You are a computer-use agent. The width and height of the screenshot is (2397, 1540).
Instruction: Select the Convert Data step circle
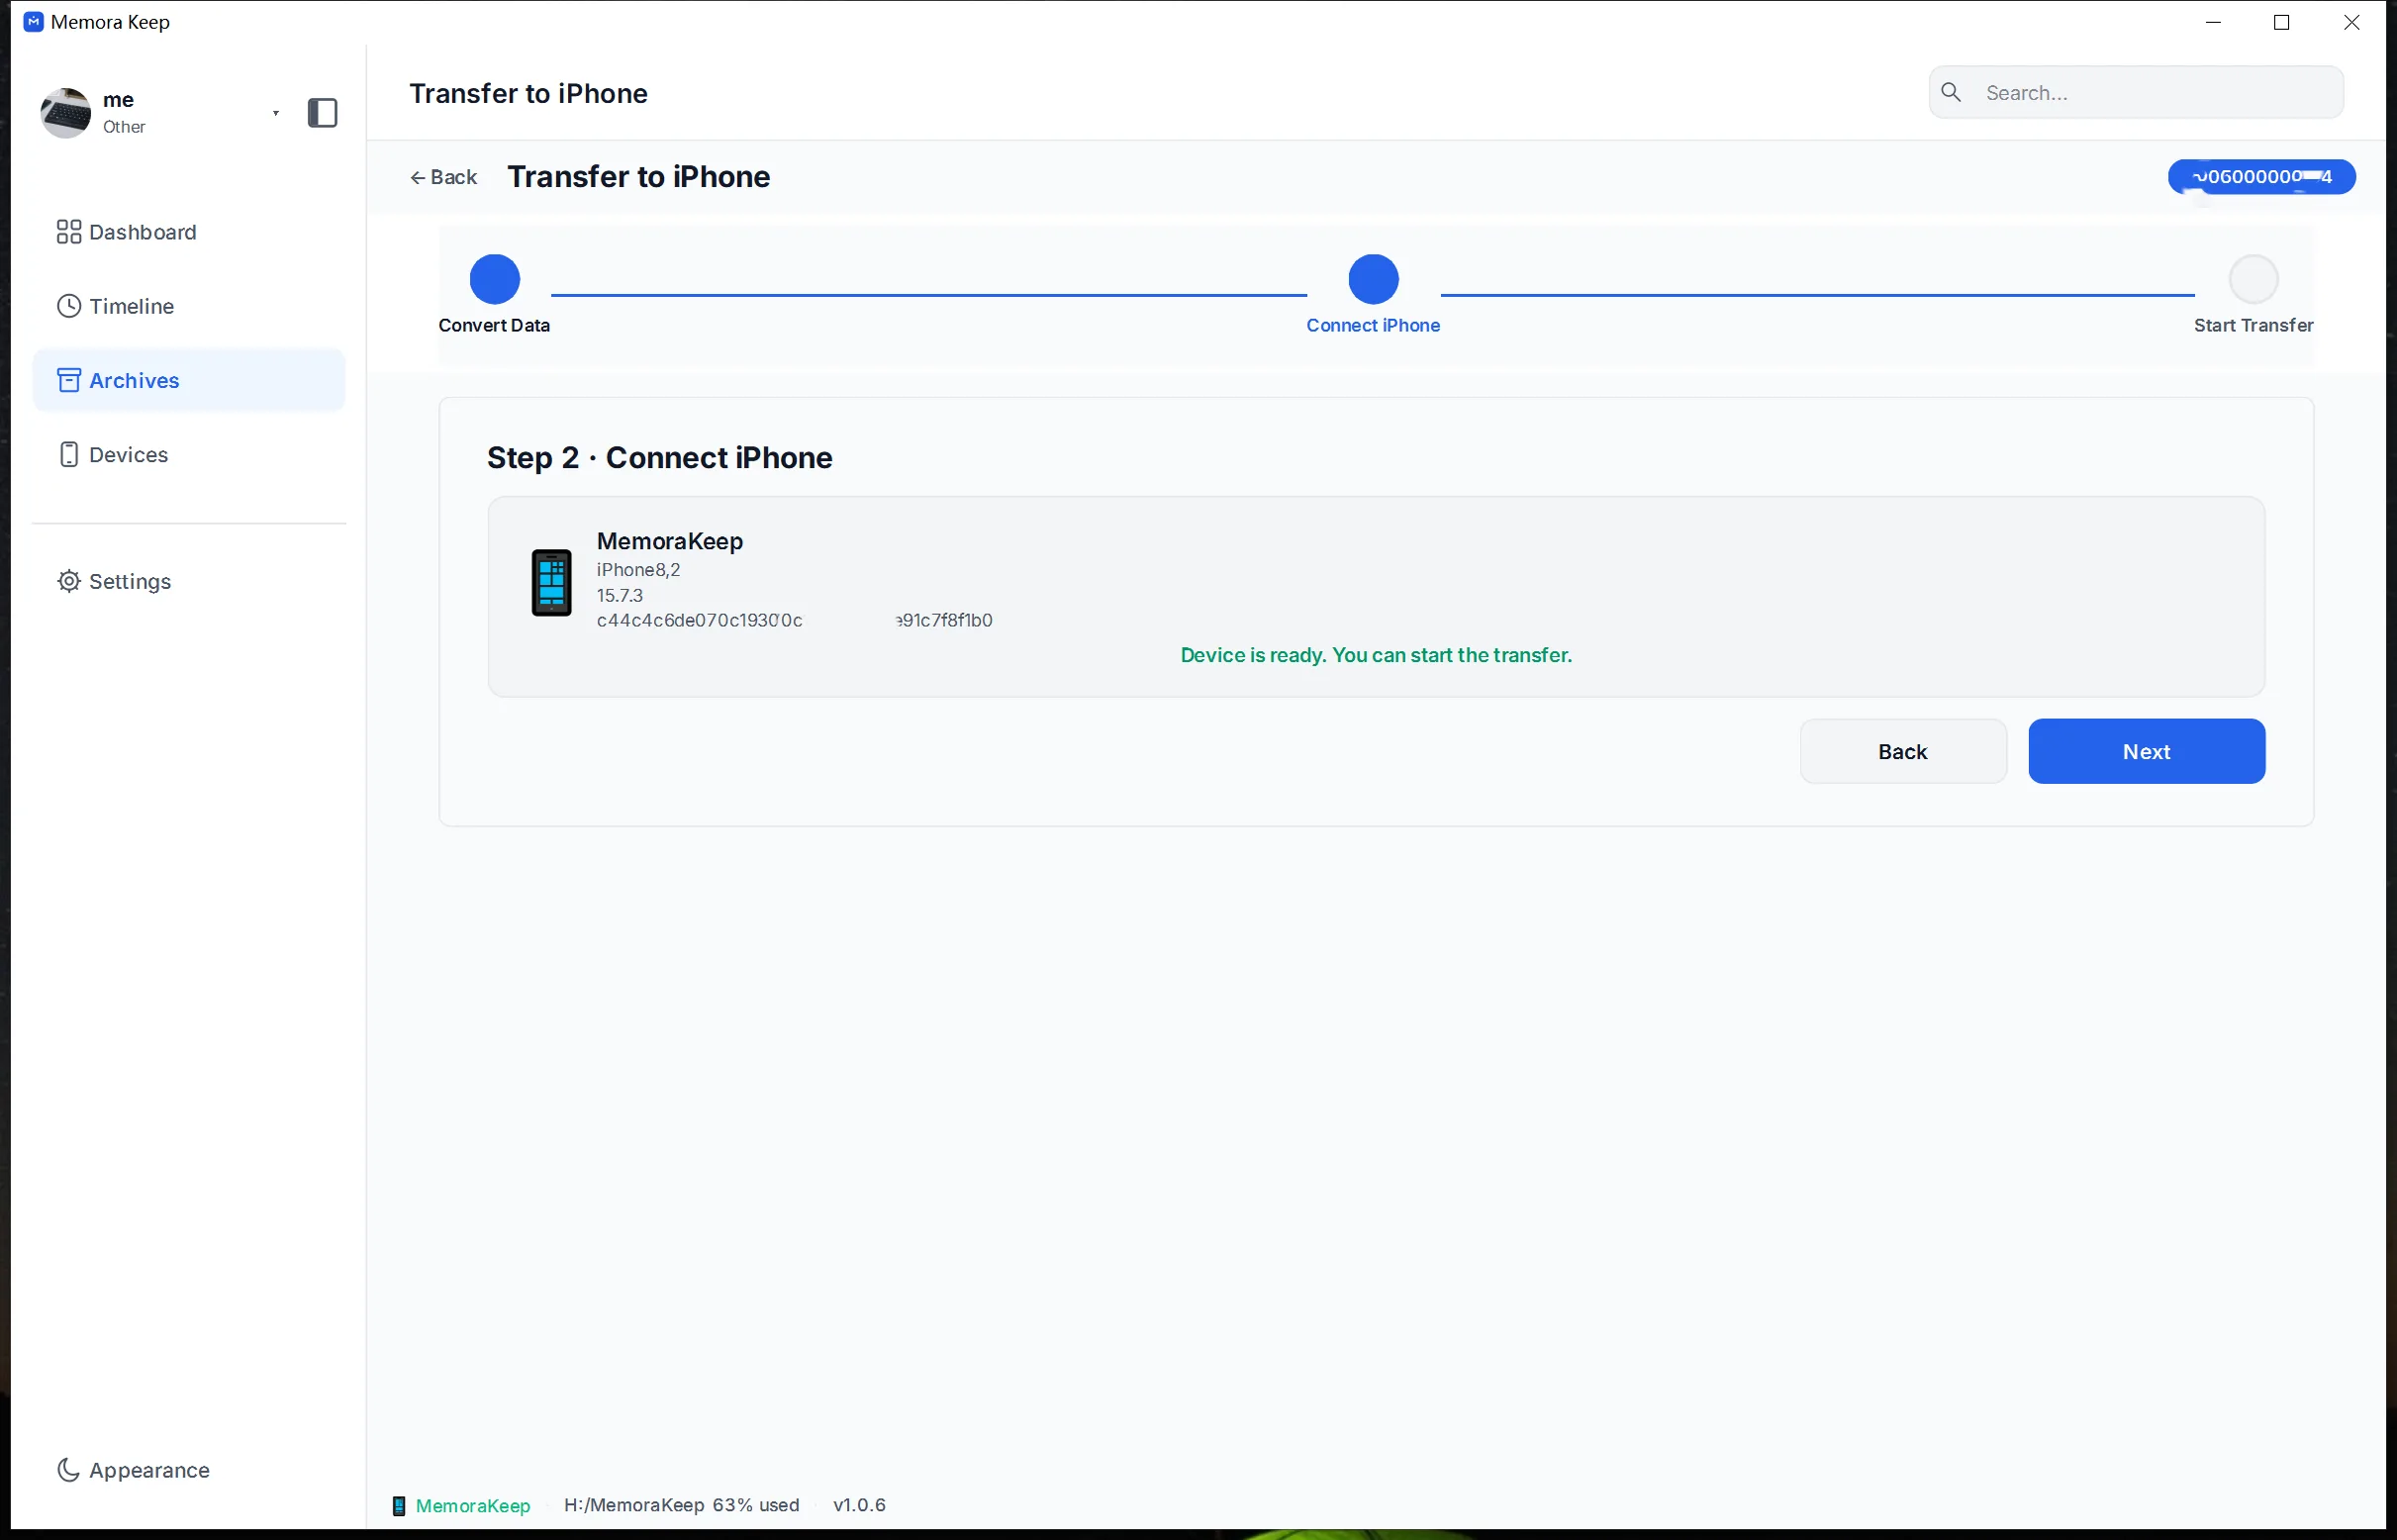495,279
